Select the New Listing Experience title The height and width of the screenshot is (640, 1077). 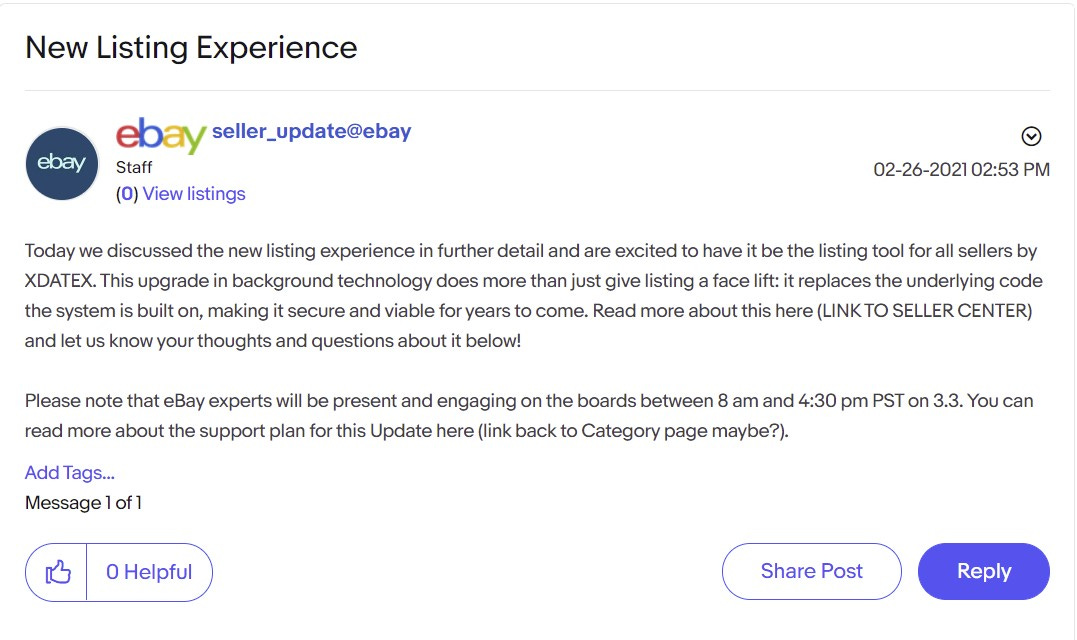[191, 47]
